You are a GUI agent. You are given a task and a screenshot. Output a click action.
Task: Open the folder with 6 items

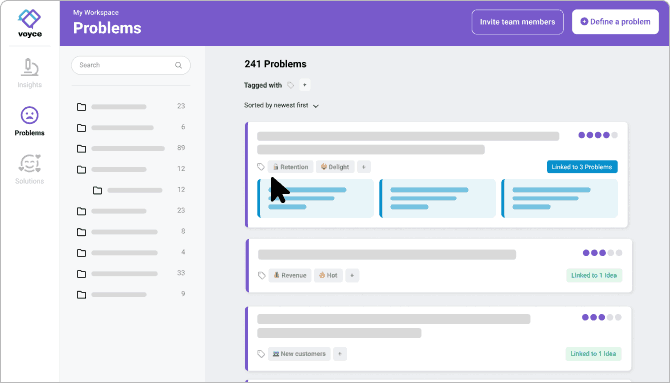(x=131, y=127)
